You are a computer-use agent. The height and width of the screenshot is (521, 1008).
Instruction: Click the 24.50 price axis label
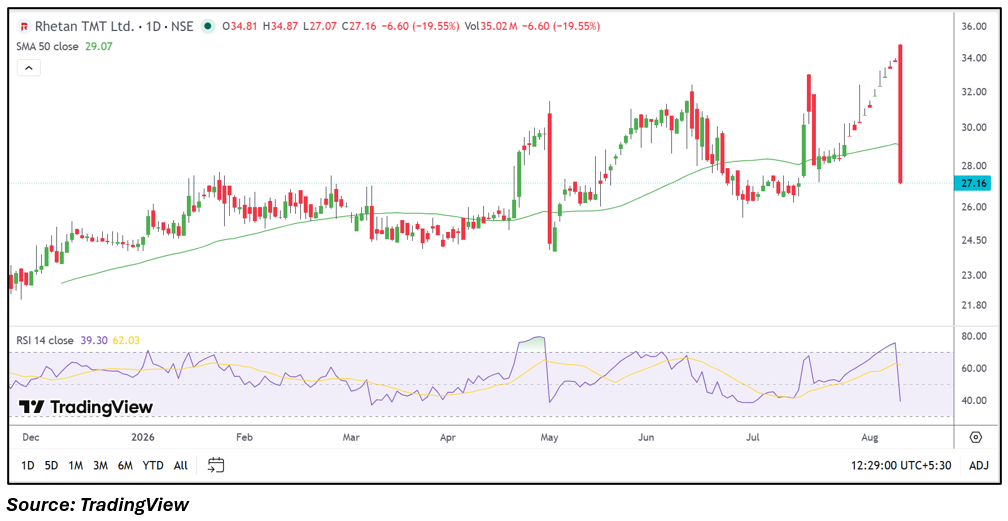975,240
